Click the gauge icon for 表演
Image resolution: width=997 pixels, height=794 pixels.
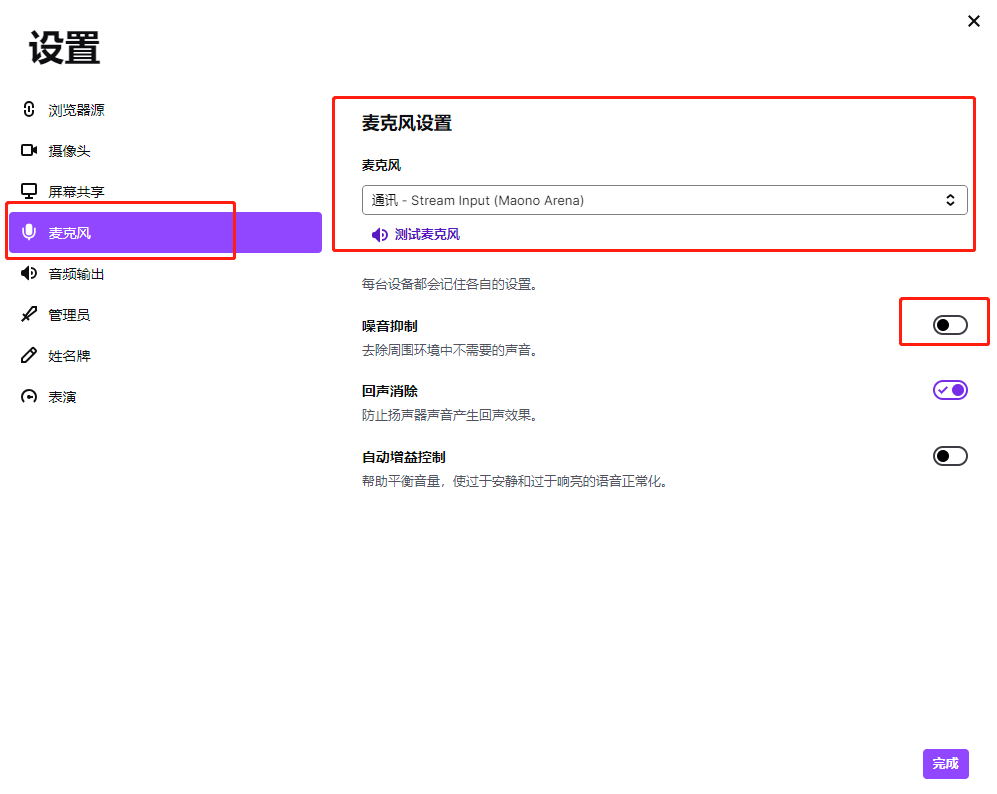click(29, 396)
